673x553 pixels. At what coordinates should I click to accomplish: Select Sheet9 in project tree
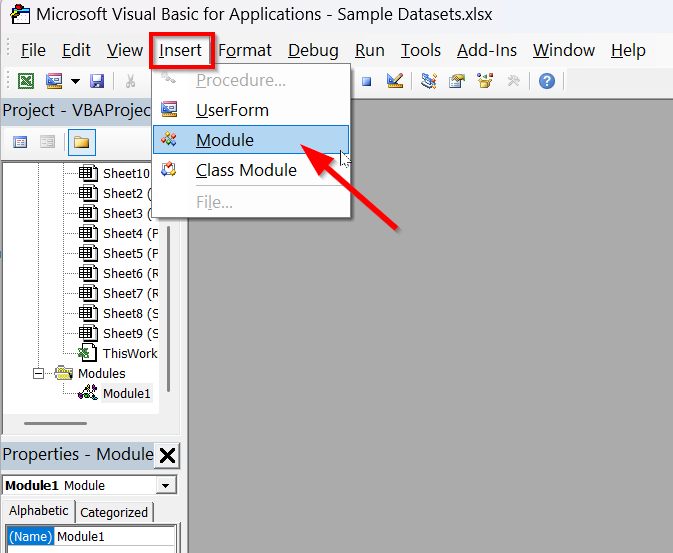point(130,334)
